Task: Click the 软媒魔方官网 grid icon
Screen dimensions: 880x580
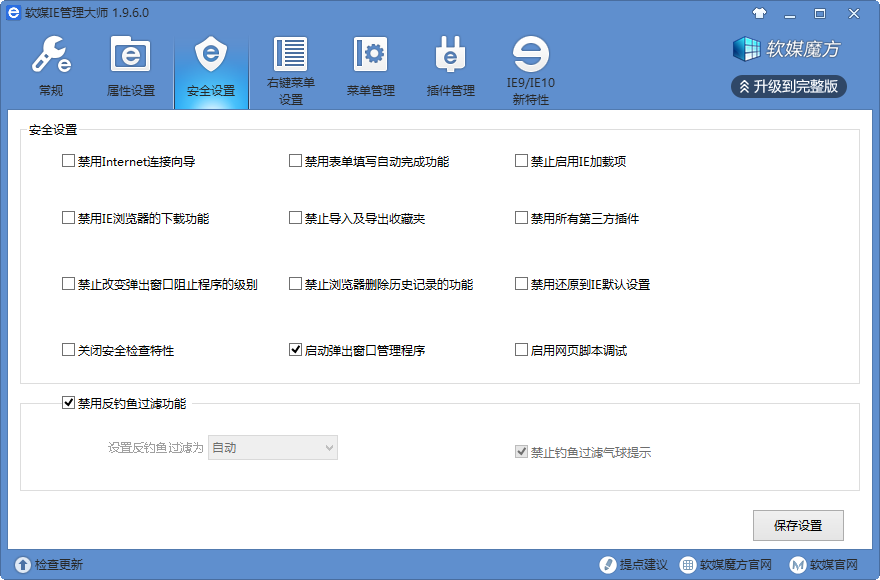Action: point(688,565)
